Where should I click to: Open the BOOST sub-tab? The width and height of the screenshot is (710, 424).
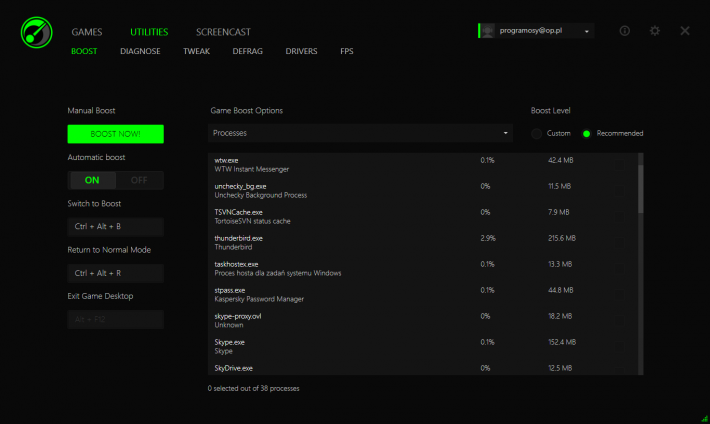click(84, 51)
